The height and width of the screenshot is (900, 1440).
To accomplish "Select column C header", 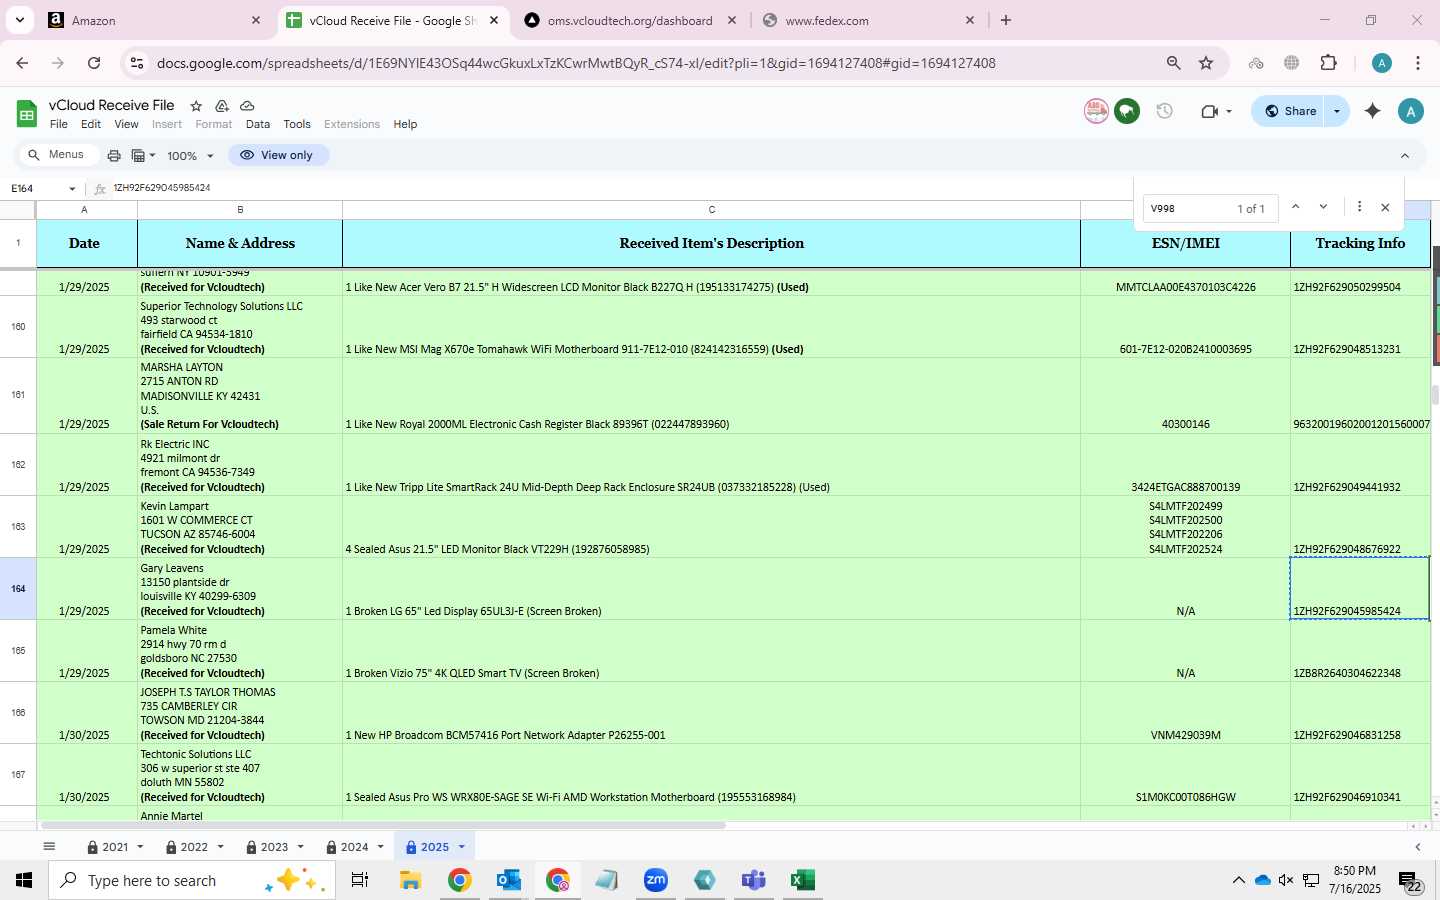I will pos(711,209).
